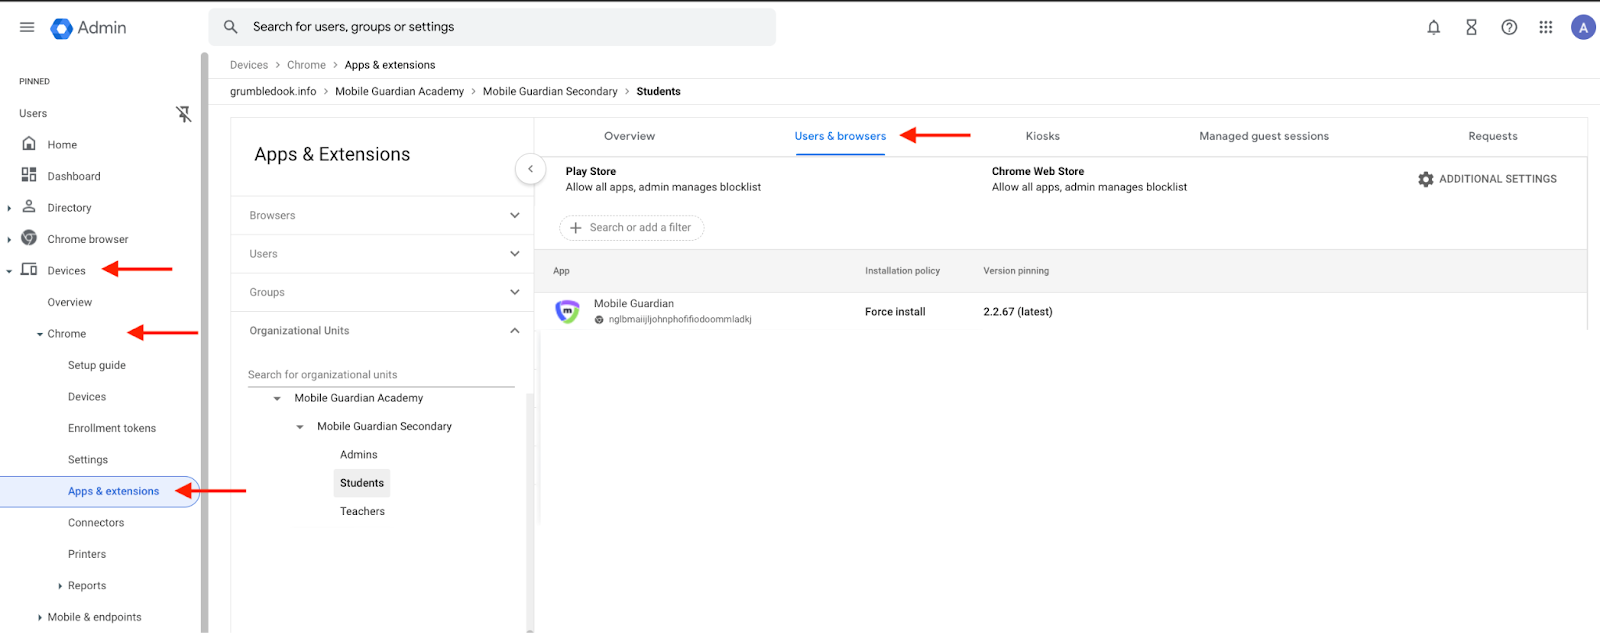
Task: Click the Home house icon
Action: 29,144
